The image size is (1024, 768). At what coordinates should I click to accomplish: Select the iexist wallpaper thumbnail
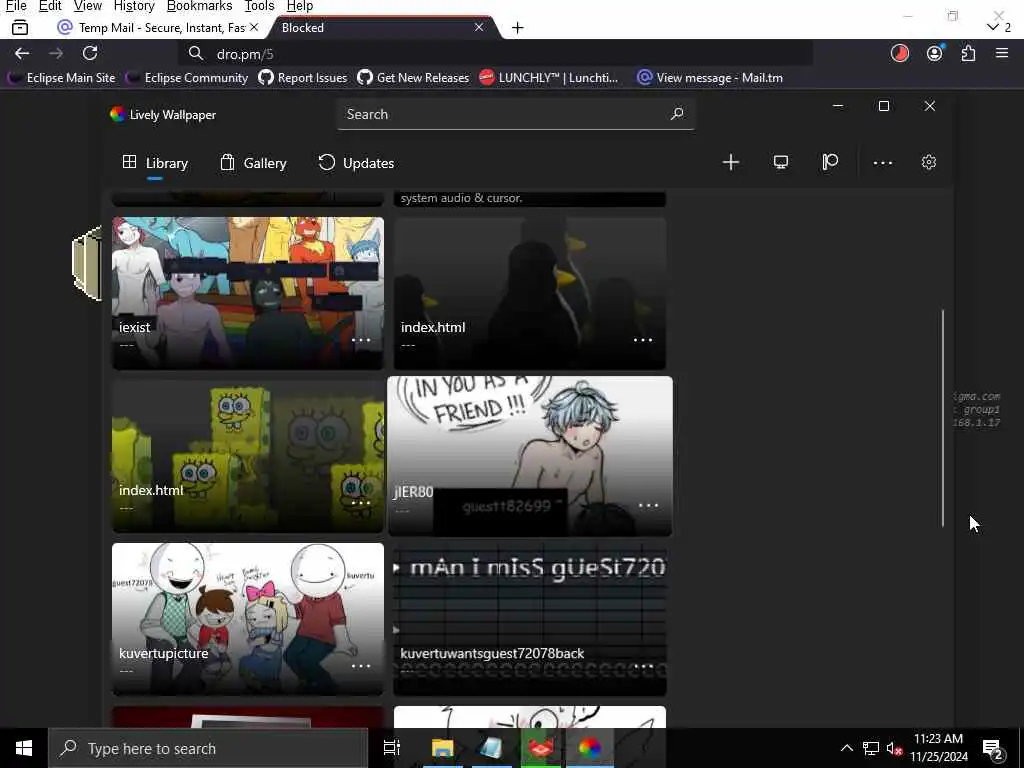point(248,293)
